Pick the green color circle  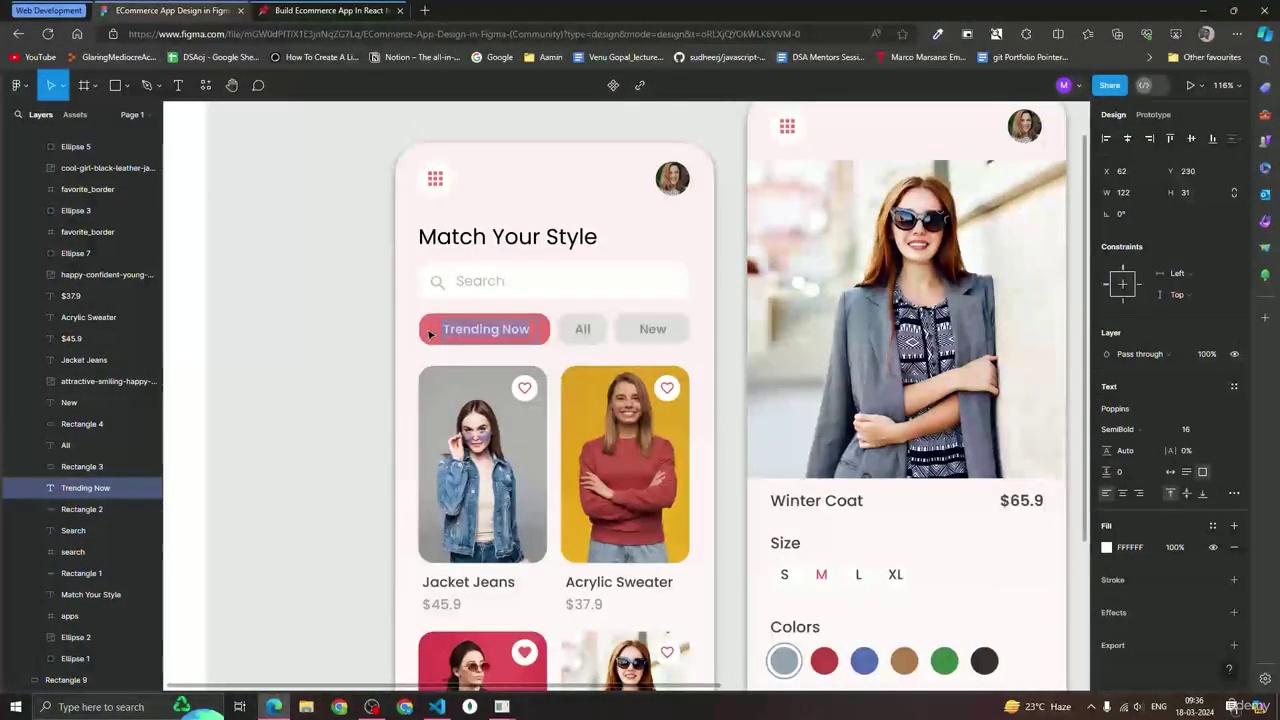944,661
